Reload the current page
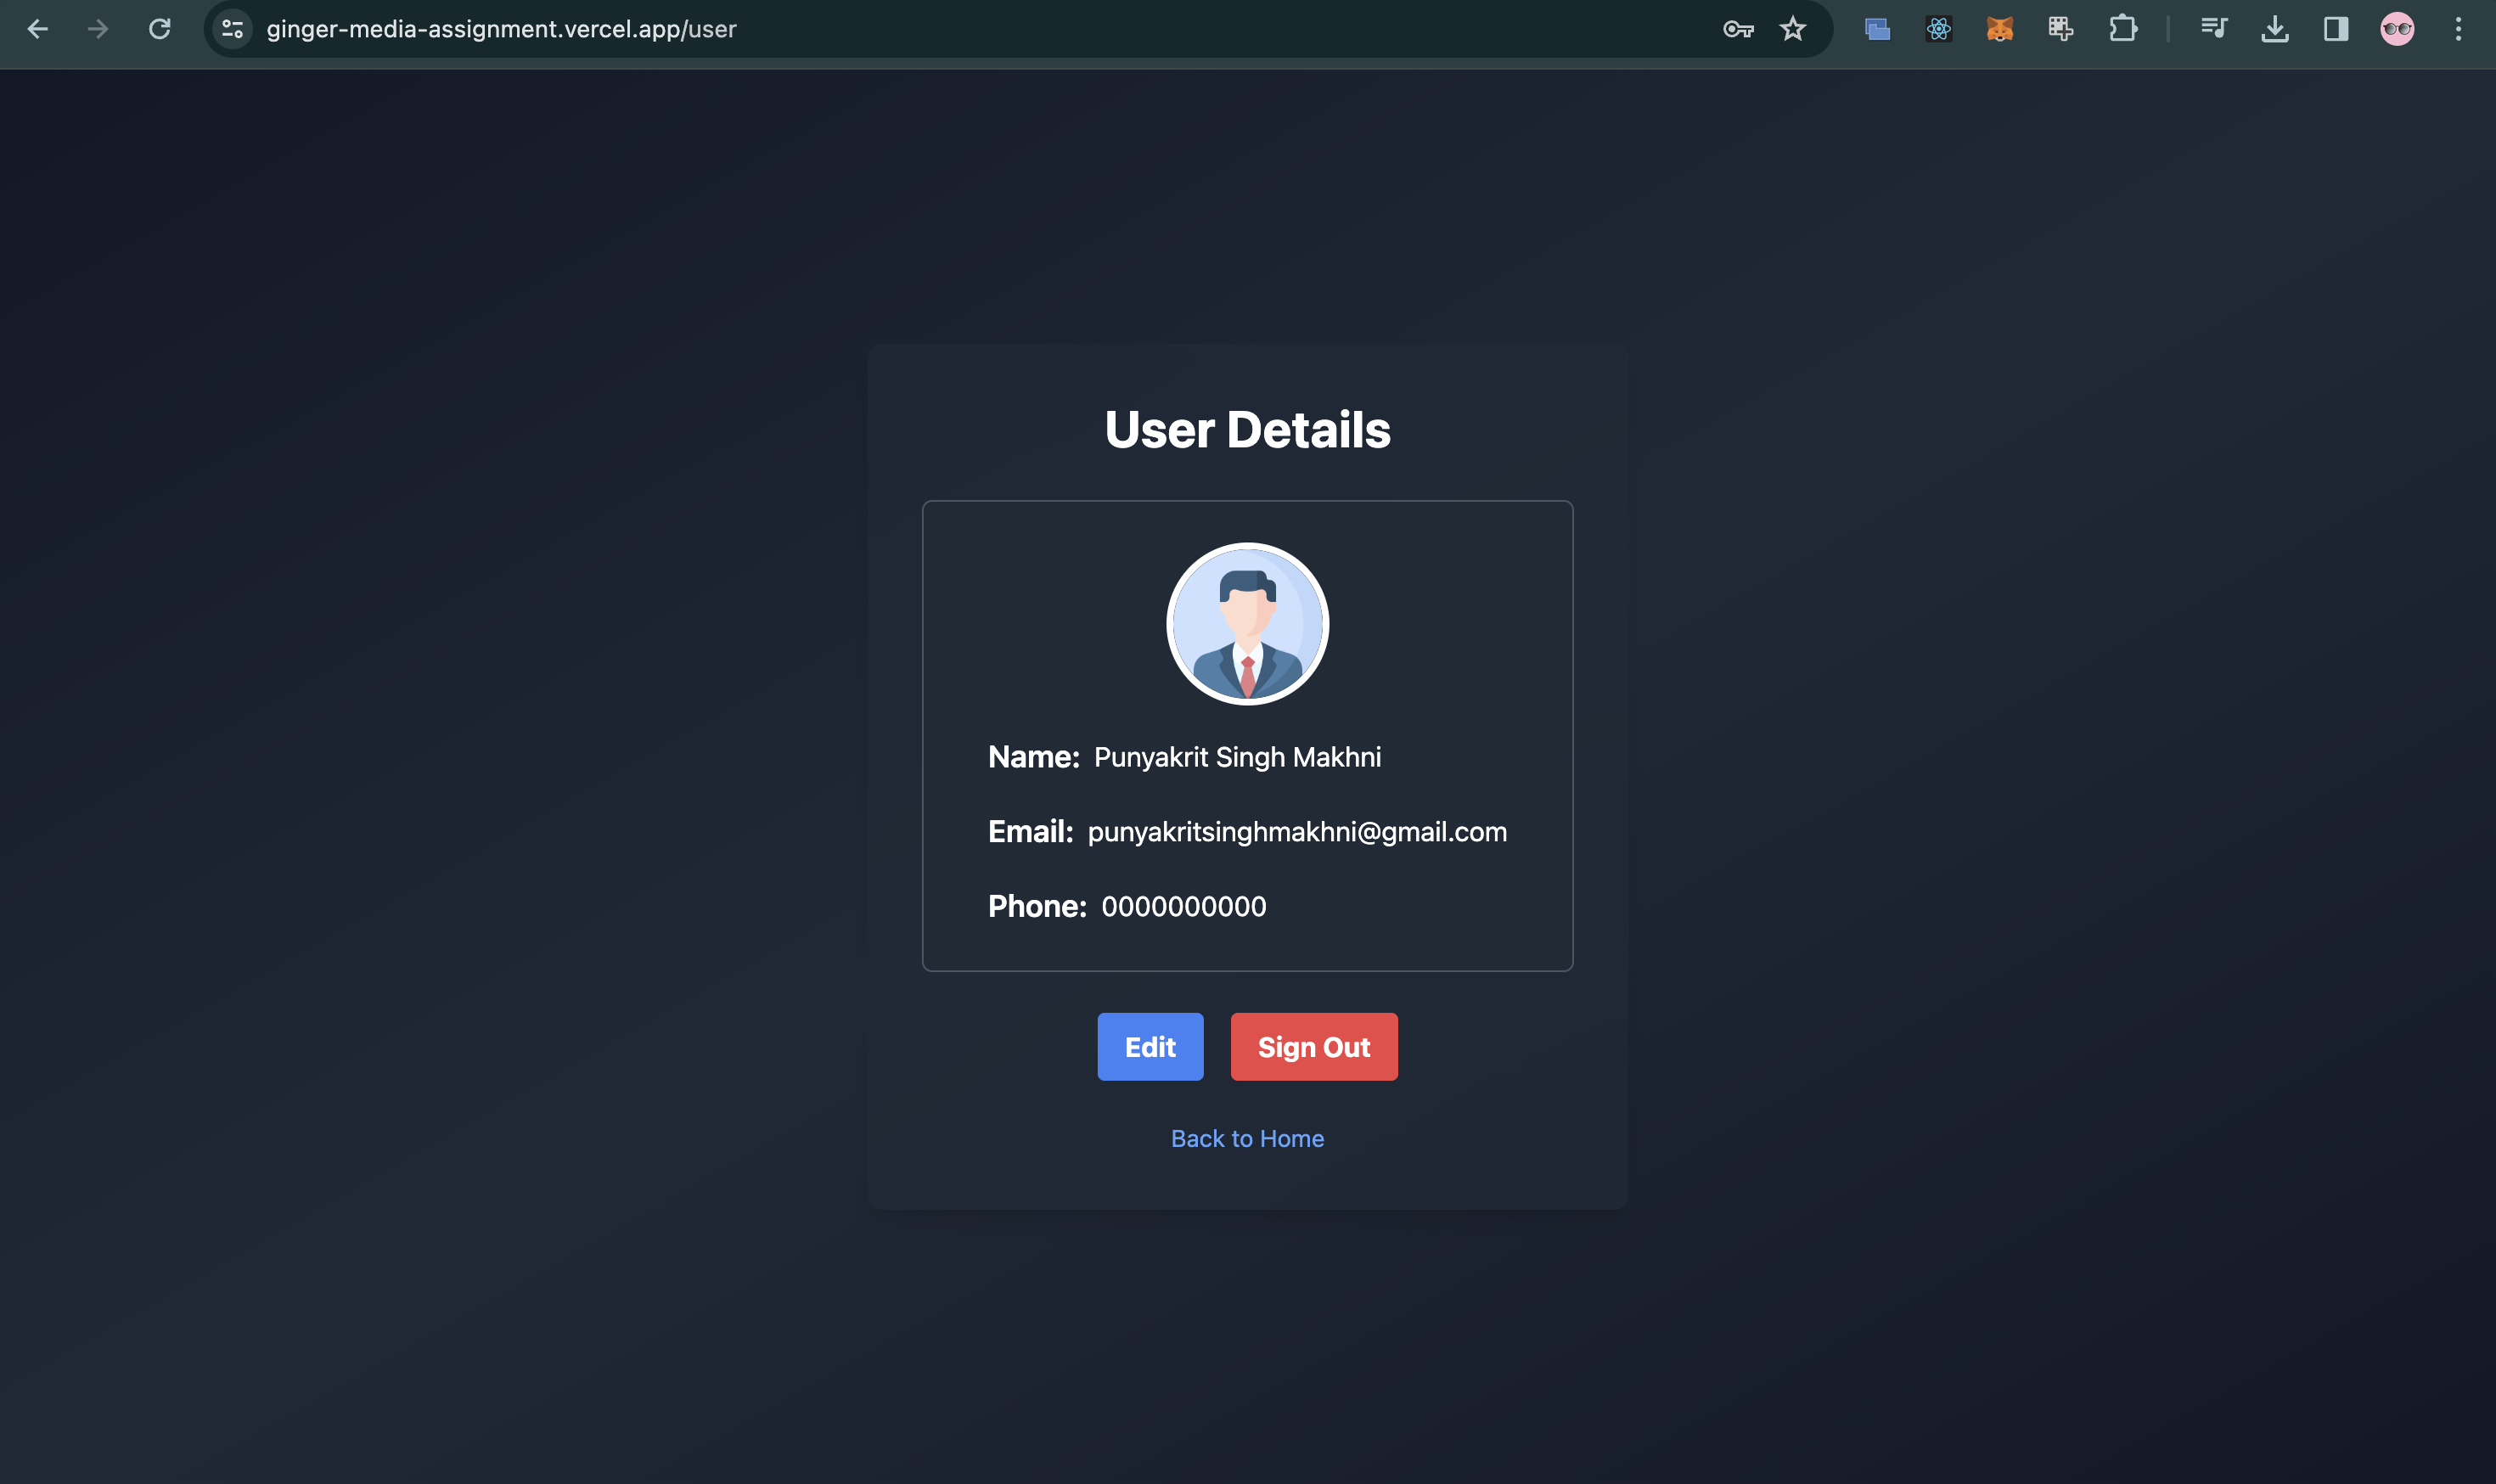The height and width of the screenshot is (1484, 2496). (159, 29)
